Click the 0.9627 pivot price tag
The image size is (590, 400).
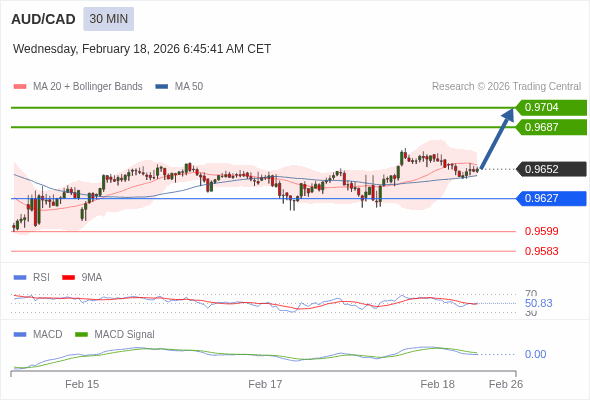[x=551, y=198]
